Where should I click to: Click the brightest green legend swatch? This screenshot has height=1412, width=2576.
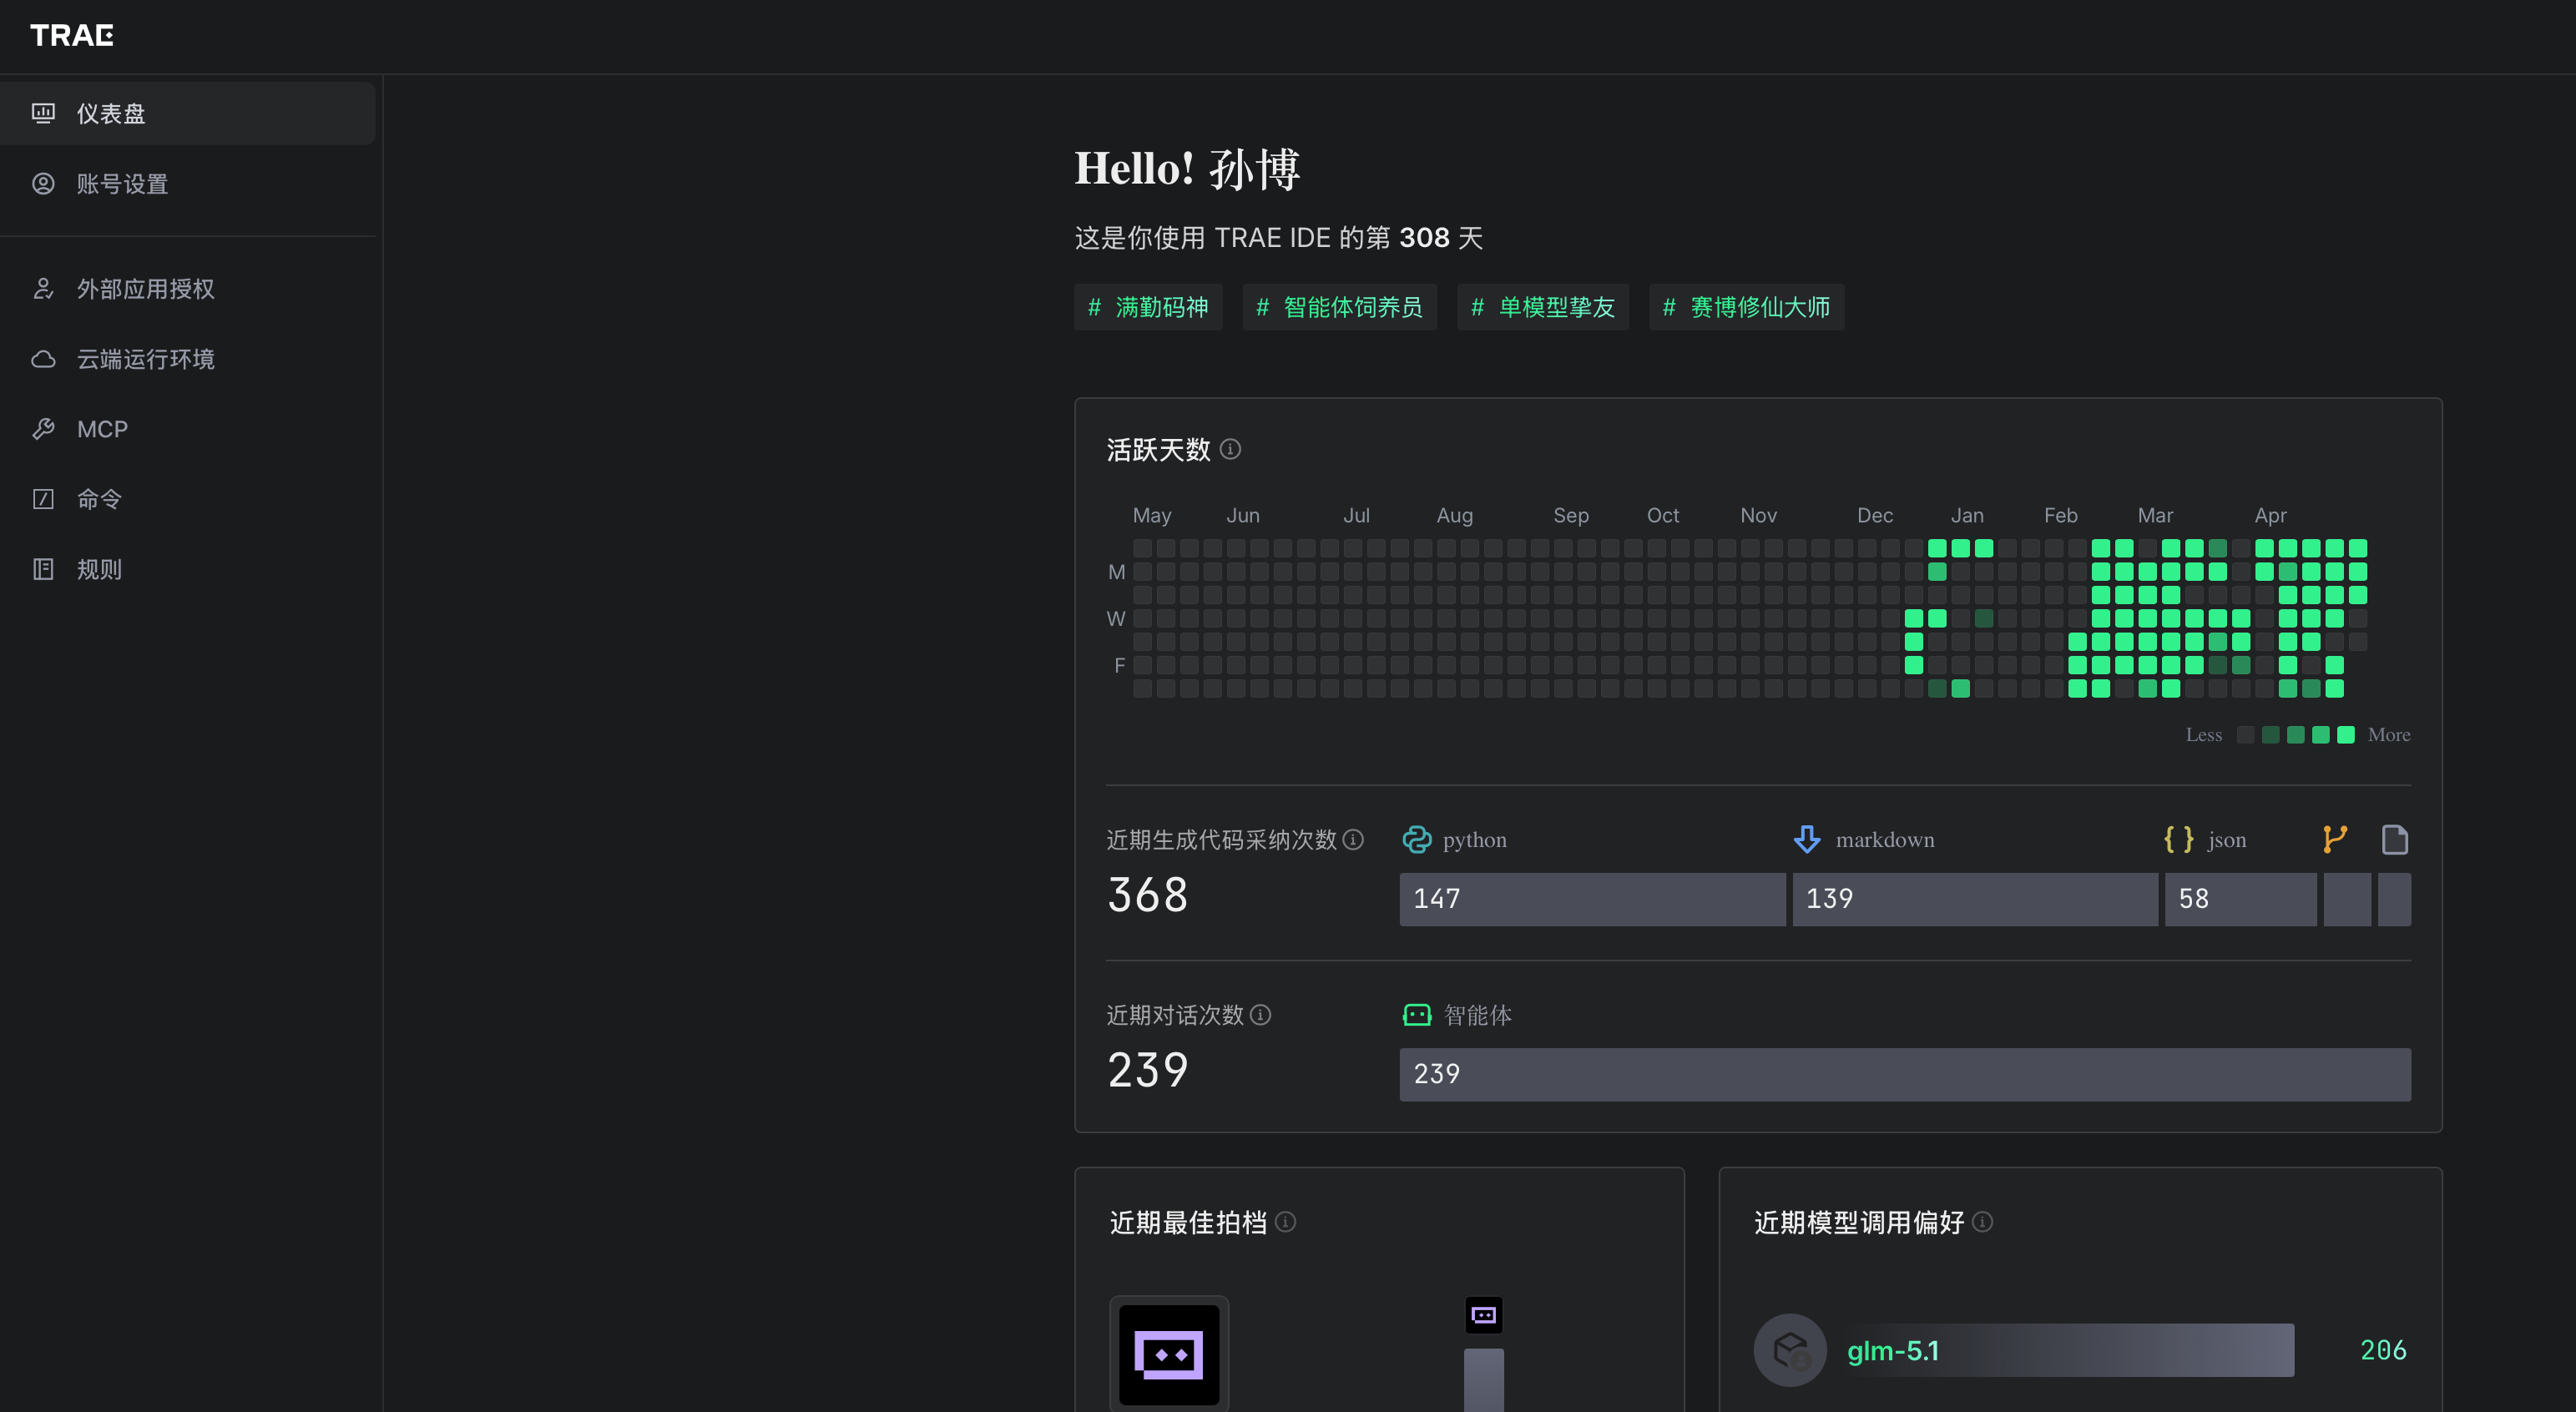tap(2346, 735)
